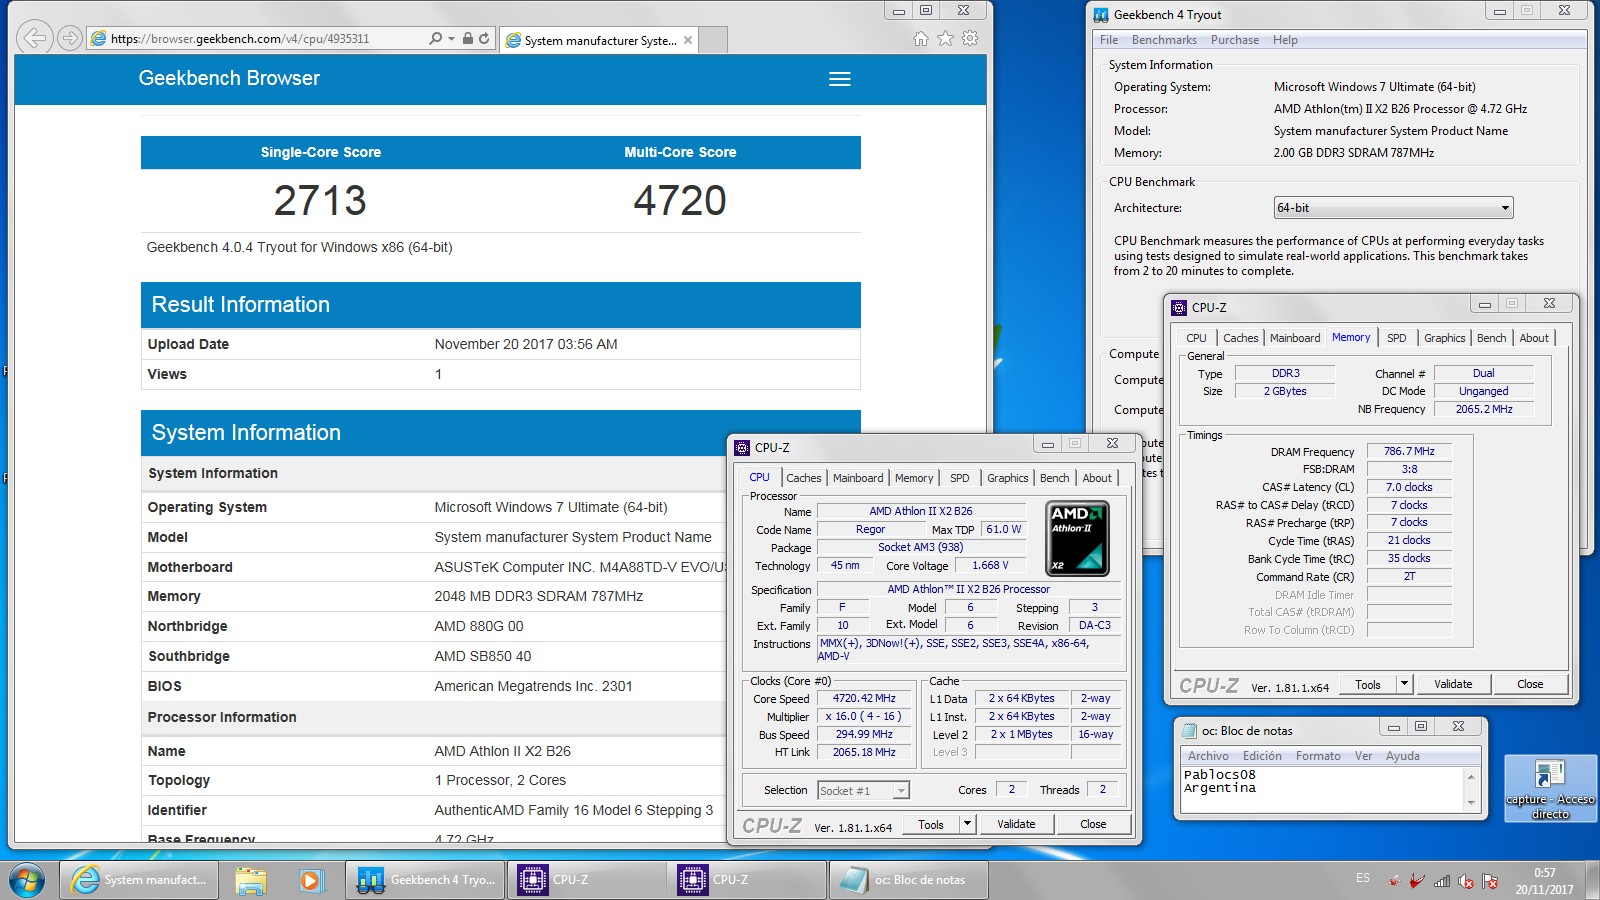Switch to Bench tab in front CPU-Z
This screenshot has height=900, width=1600.
click(1054, 478)
